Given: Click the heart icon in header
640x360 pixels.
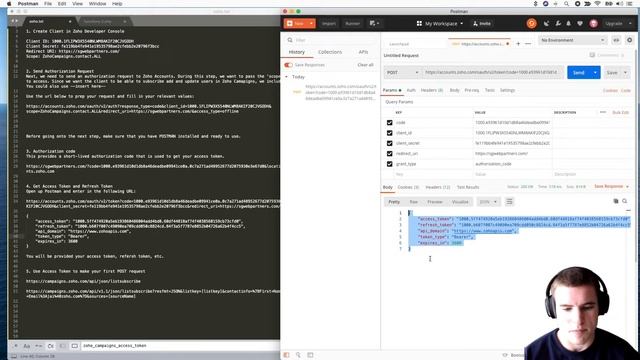Looking at the screenshot, I should click(580, 24).
